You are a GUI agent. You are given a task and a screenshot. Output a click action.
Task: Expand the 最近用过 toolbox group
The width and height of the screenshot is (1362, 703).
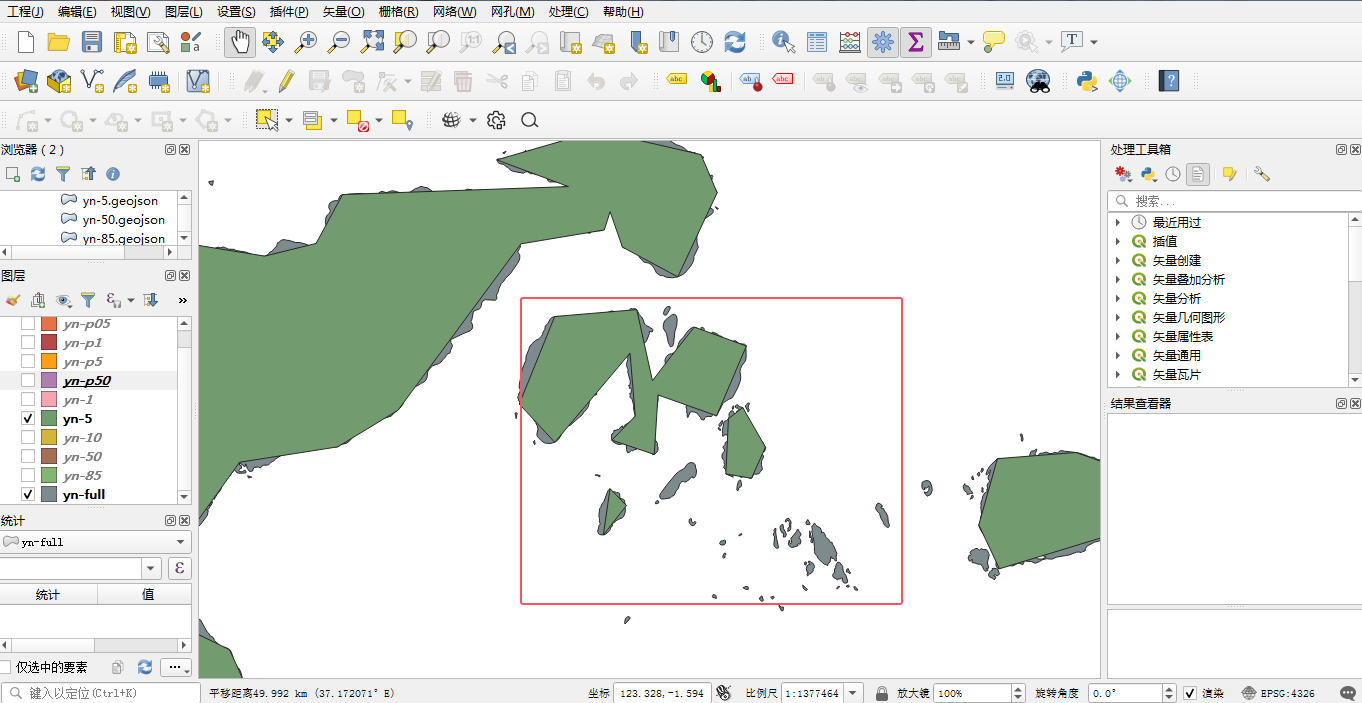tap(1118, 222)
